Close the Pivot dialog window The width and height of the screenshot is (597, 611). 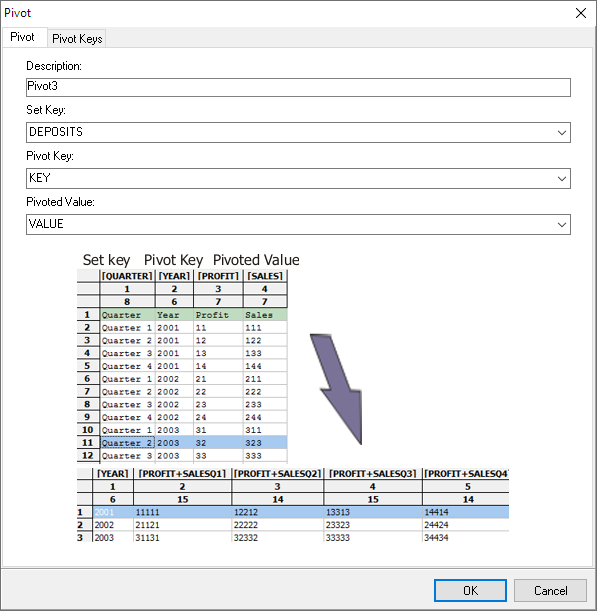tap(580, 13)
